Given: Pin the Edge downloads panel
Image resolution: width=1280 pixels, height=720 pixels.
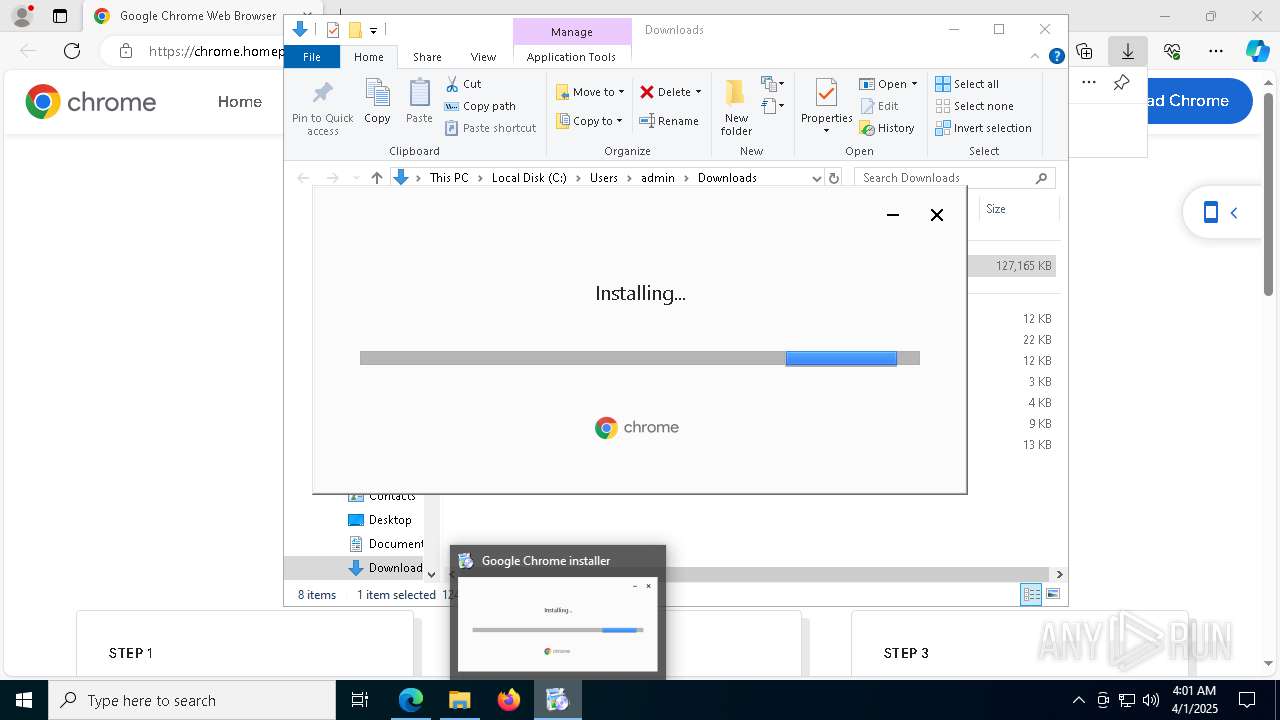Looking at the screenshot, I should click(1121, 83).
